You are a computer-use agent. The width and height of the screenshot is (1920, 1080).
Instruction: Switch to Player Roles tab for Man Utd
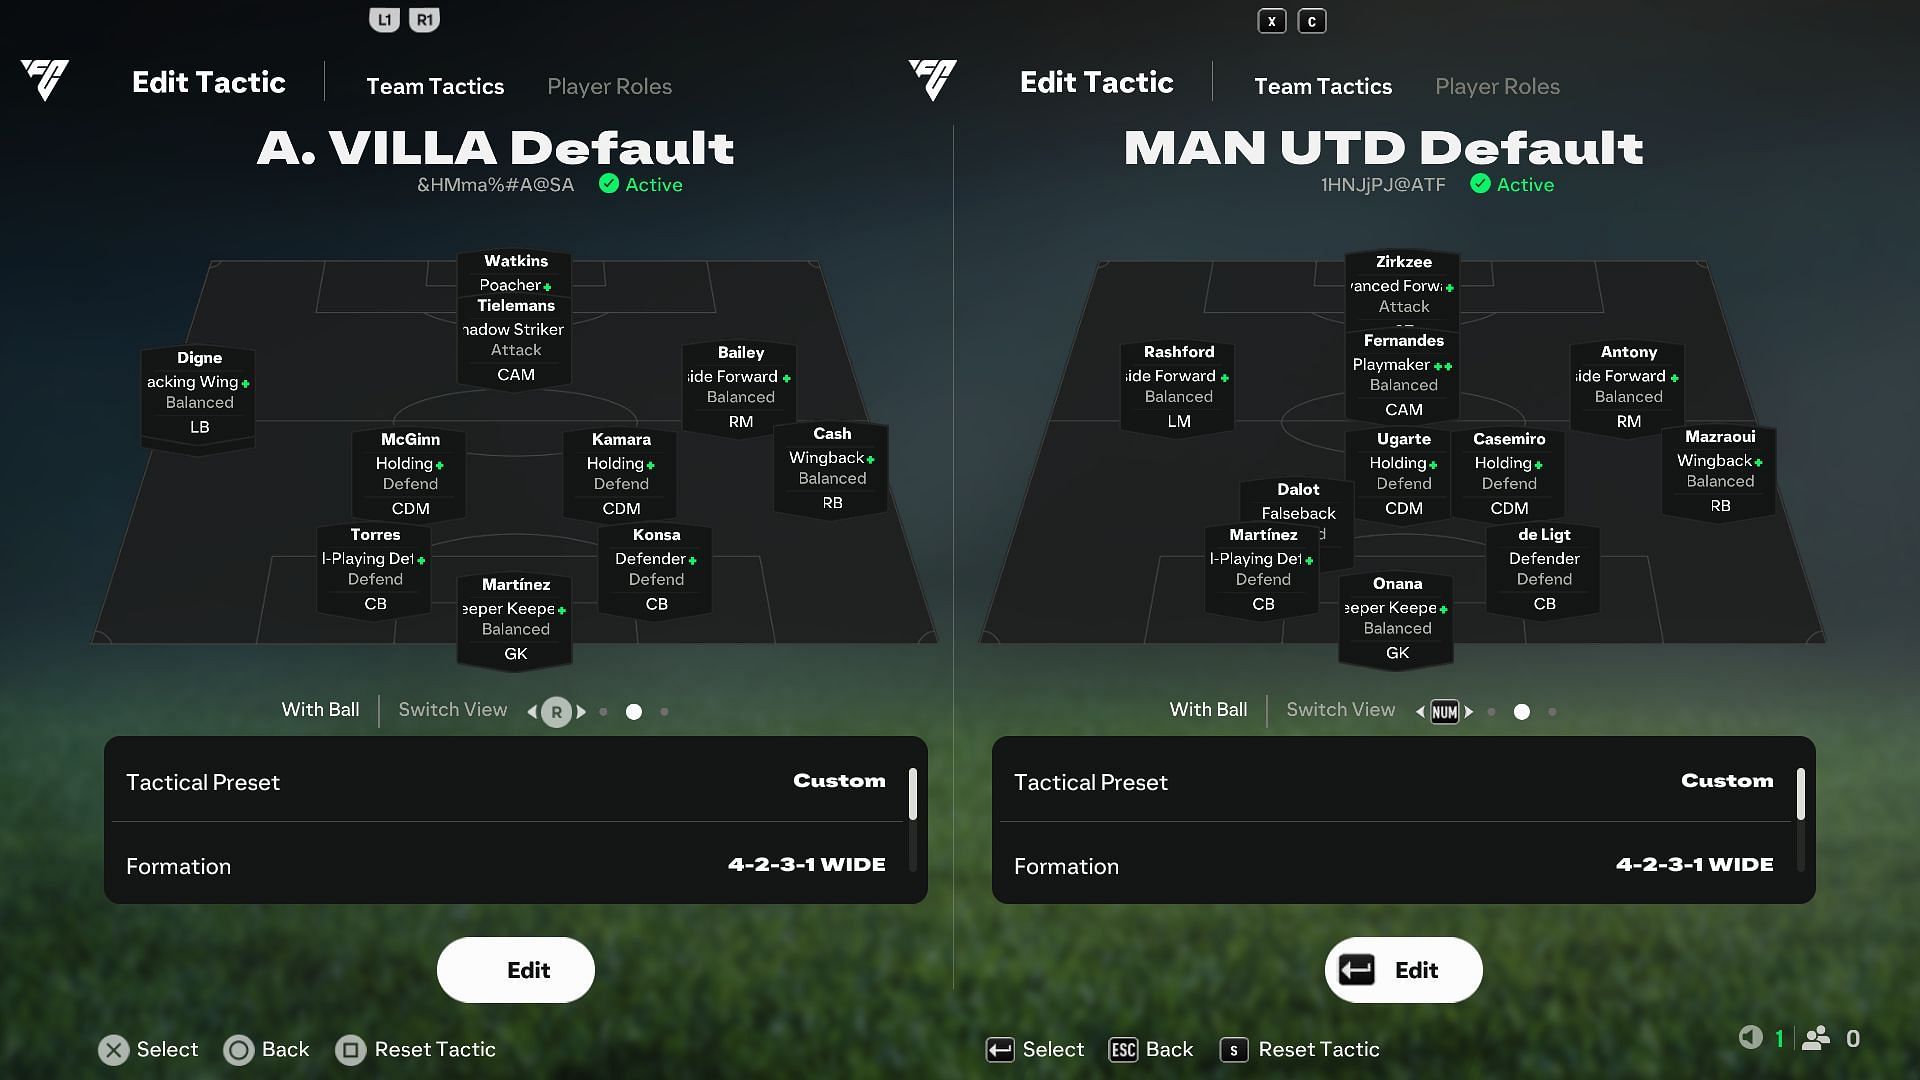1497,86
